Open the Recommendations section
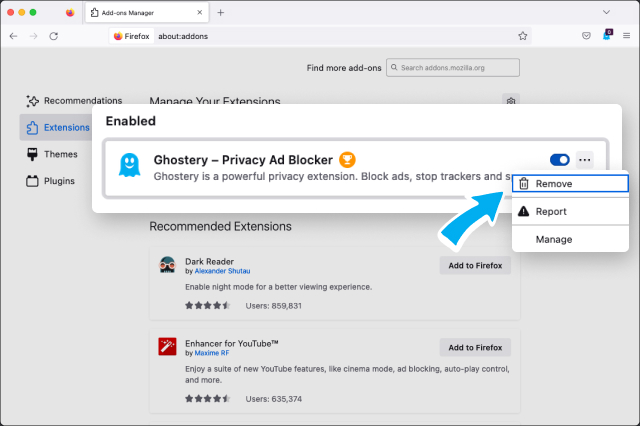640x426 pixels. point(74,101)
